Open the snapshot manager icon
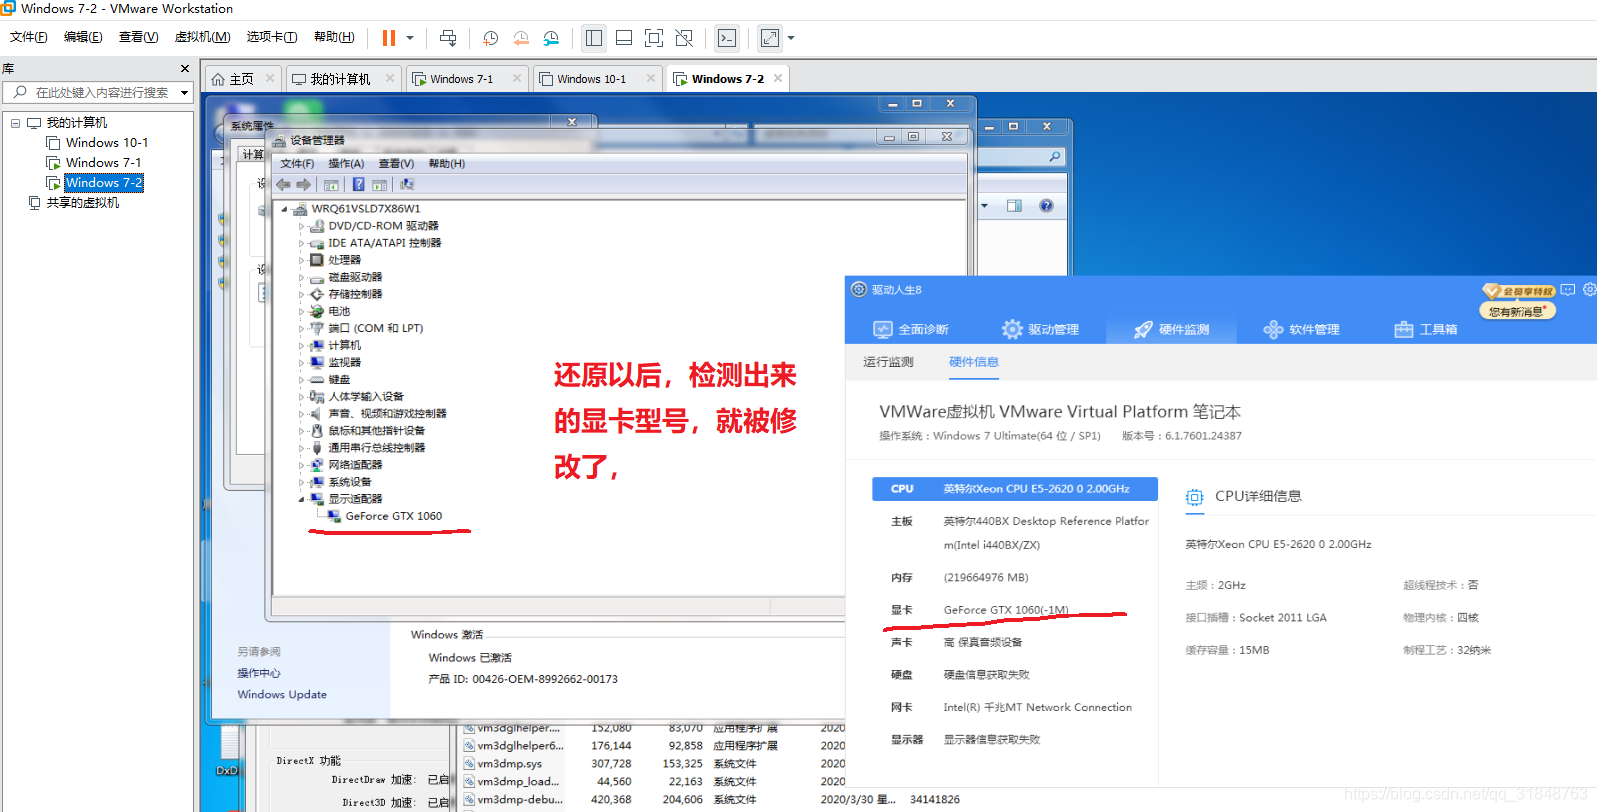The width and height of the screenshot is (1597, 812). tap(551, 38)
